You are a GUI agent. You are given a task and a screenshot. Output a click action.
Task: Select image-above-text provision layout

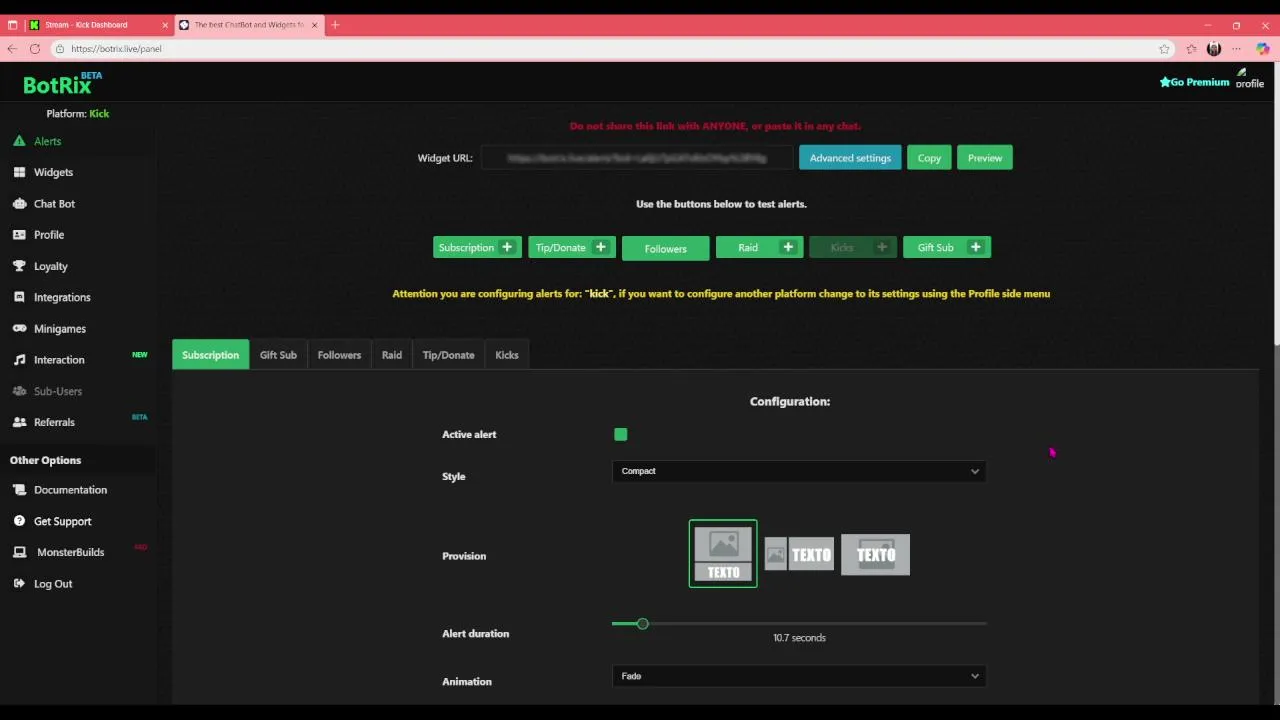[723, 554]
